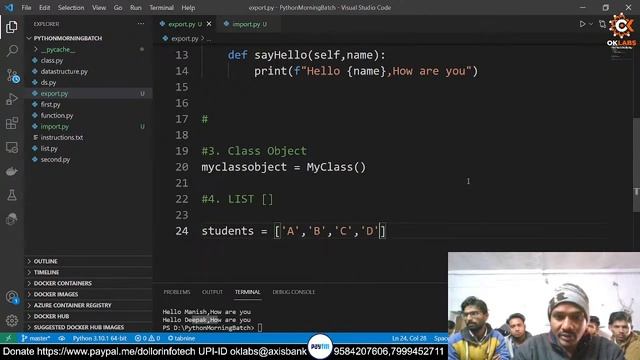Open the View menu

point(99,8)
